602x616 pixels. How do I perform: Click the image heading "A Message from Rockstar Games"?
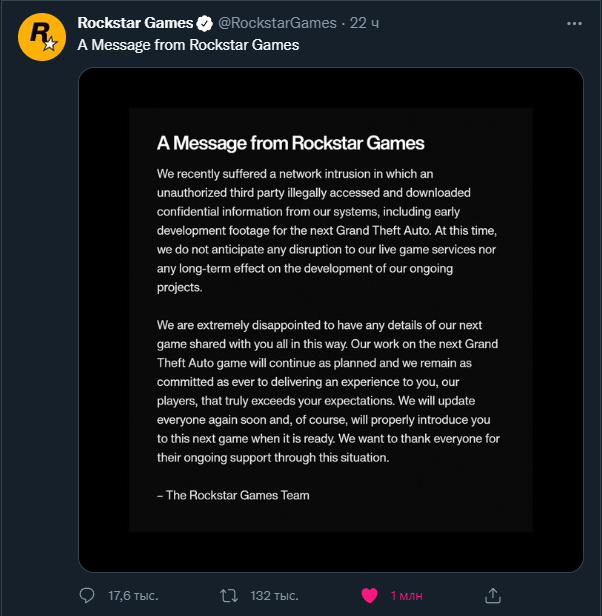290,143
